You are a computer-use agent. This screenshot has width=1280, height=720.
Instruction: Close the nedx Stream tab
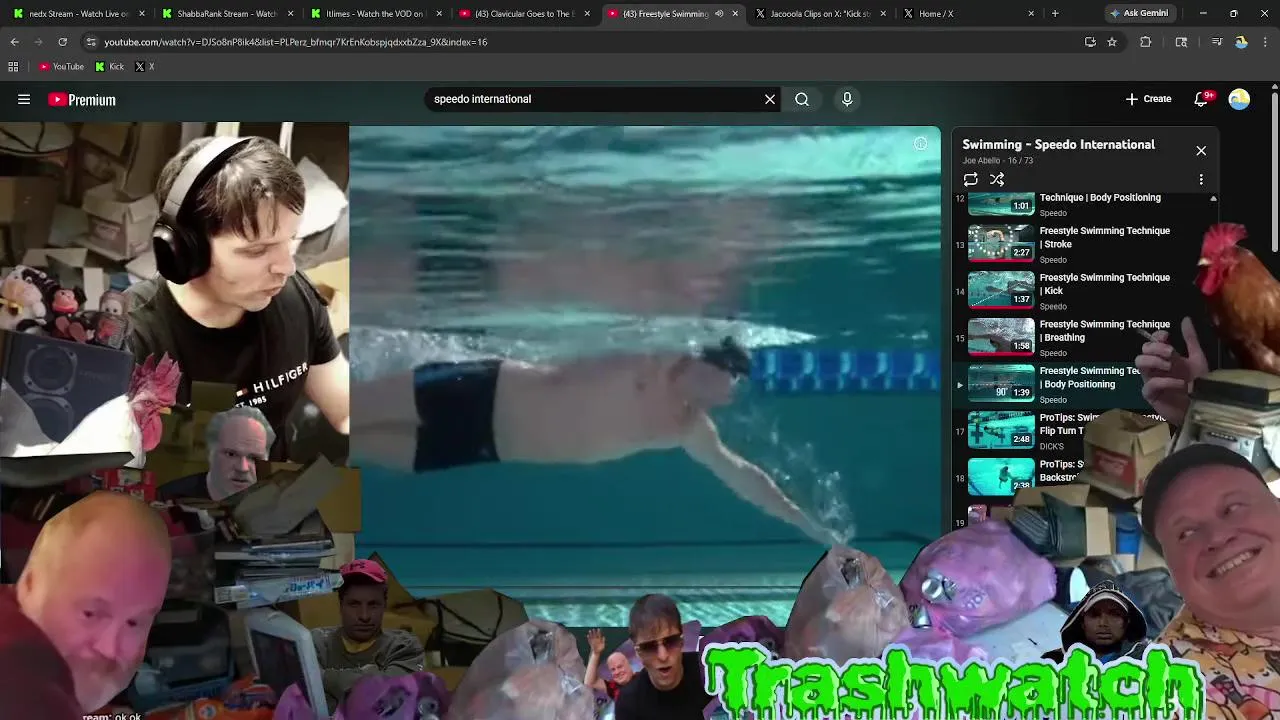pos(141,14)
